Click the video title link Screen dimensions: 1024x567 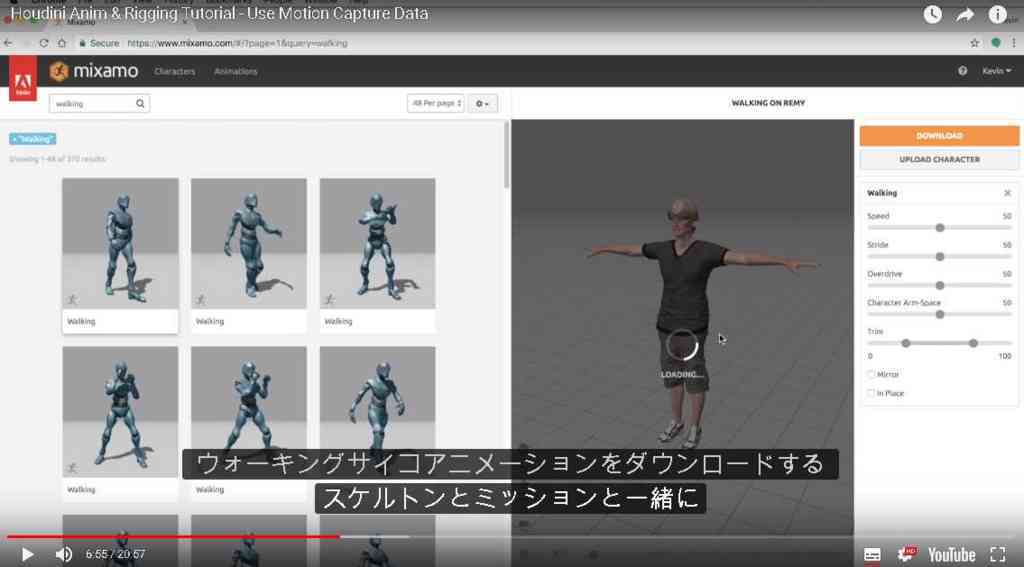pos(219,13)
